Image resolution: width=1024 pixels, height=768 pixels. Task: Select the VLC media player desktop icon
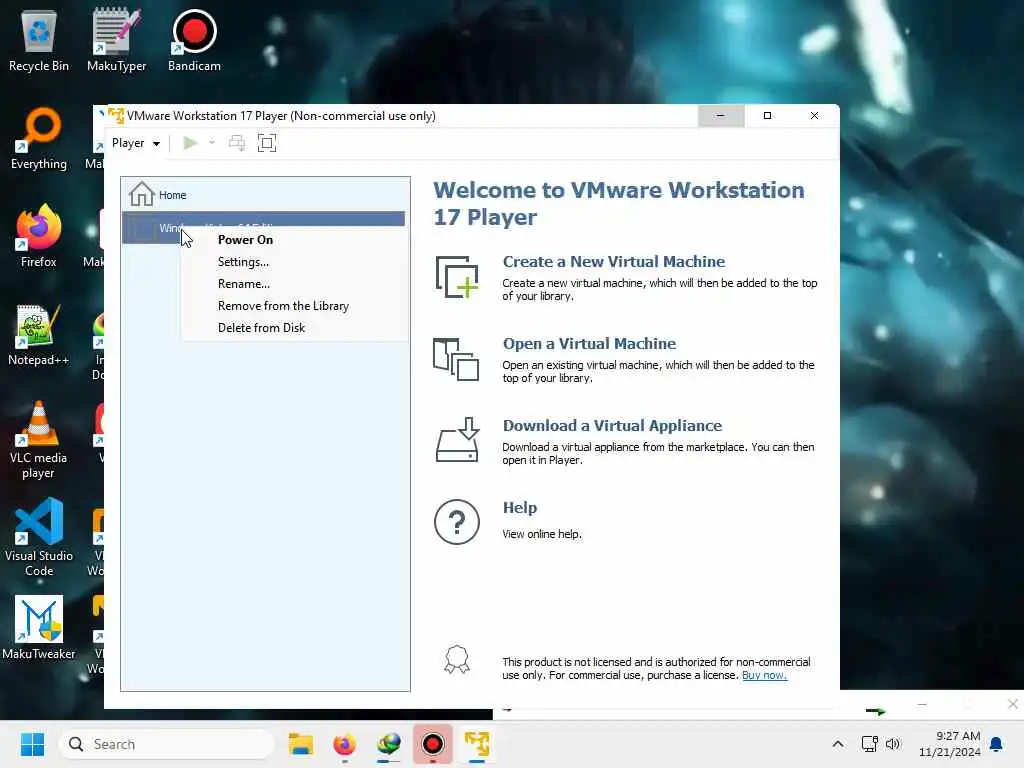pos(39,440)
